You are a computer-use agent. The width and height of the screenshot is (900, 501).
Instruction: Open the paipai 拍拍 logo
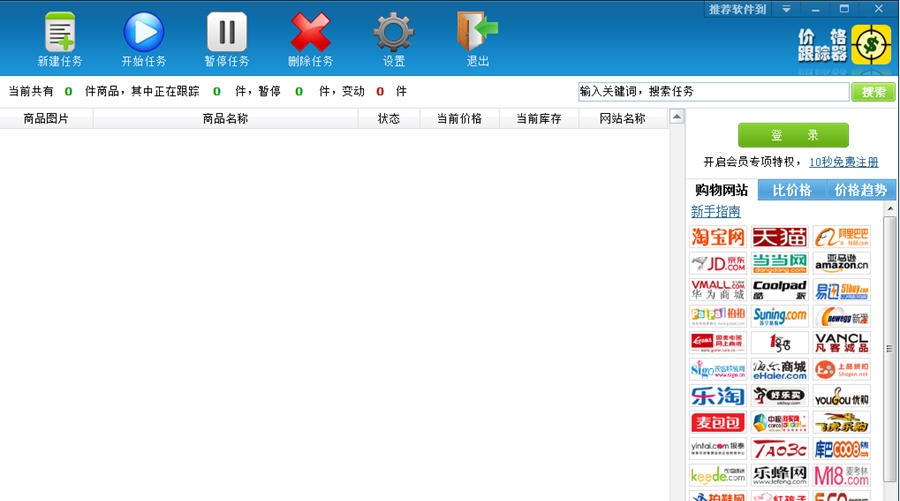717,316
